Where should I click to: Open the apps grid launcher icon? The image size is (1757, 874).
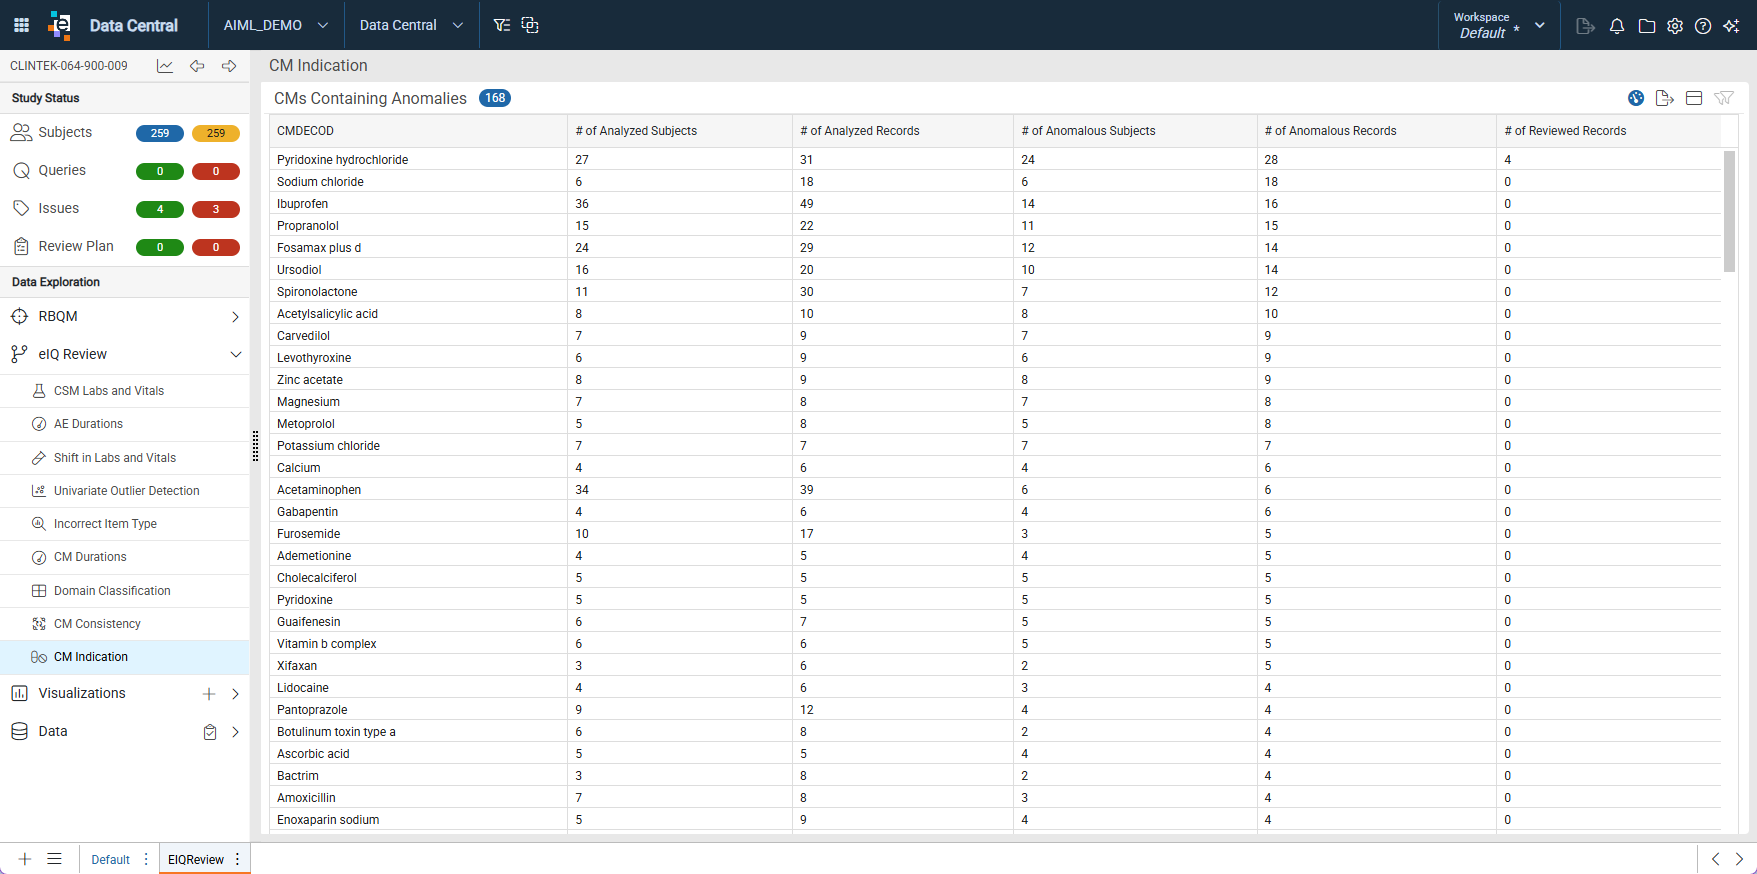click(x=21, y=25)
